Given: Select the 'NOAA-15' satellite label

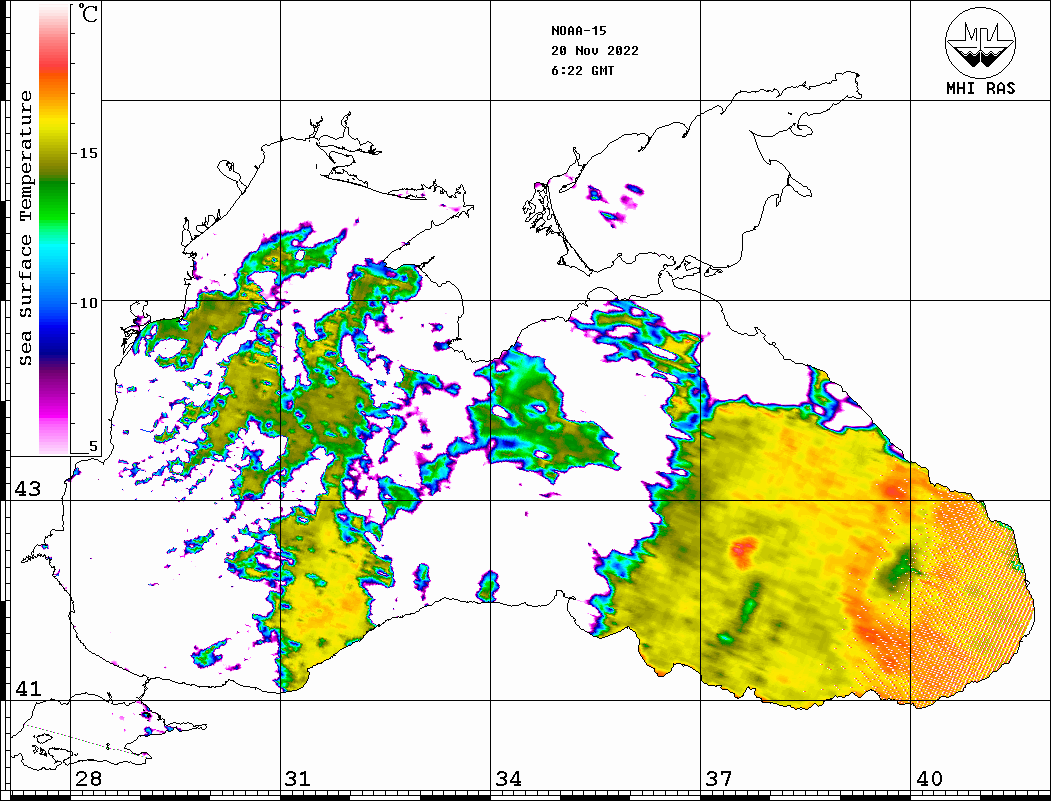Looking at the screenshot, I should [x=578, y=31].
